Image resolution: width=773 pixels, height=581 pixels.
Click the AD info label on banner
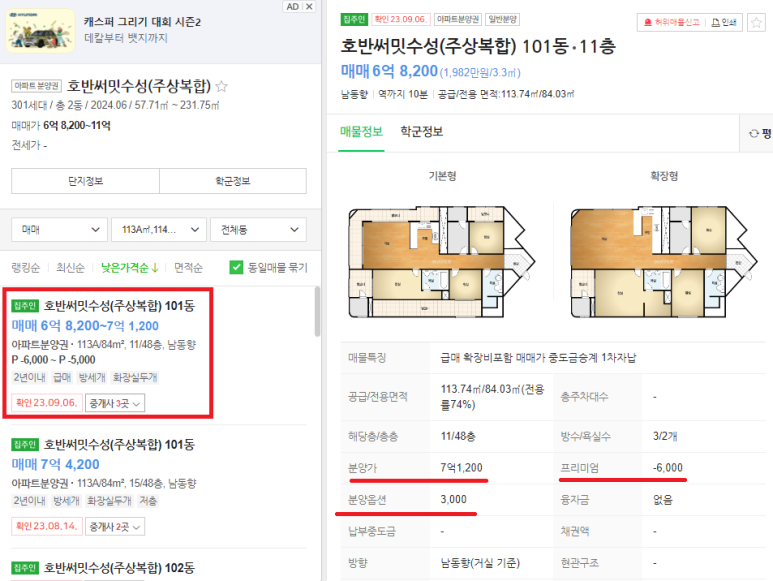click(292, 6)
